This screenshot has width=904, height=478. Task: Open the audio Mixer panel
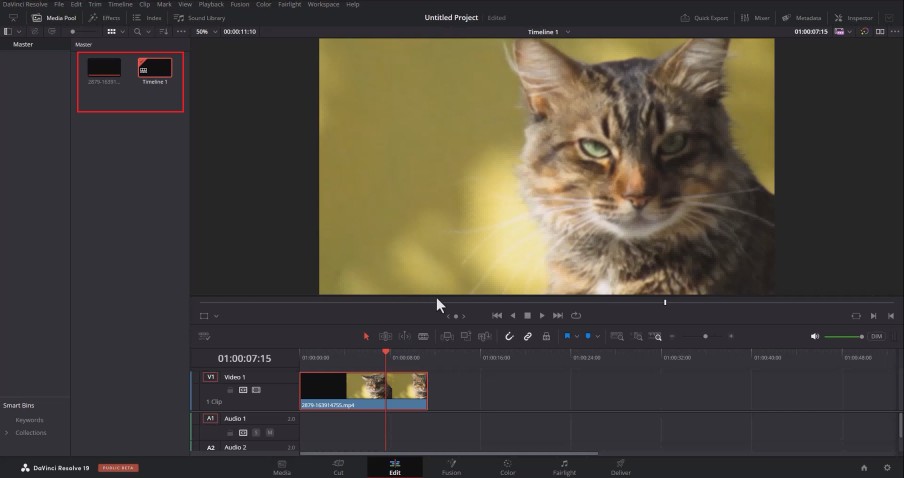[755, 18]
